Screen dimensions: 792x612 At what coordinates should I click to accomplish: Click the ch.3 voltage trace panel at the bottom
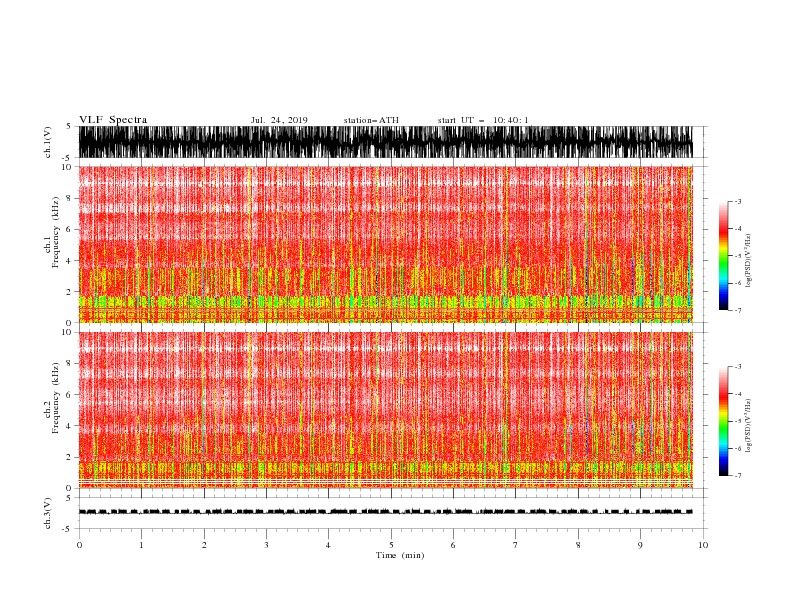coord(392,513)
